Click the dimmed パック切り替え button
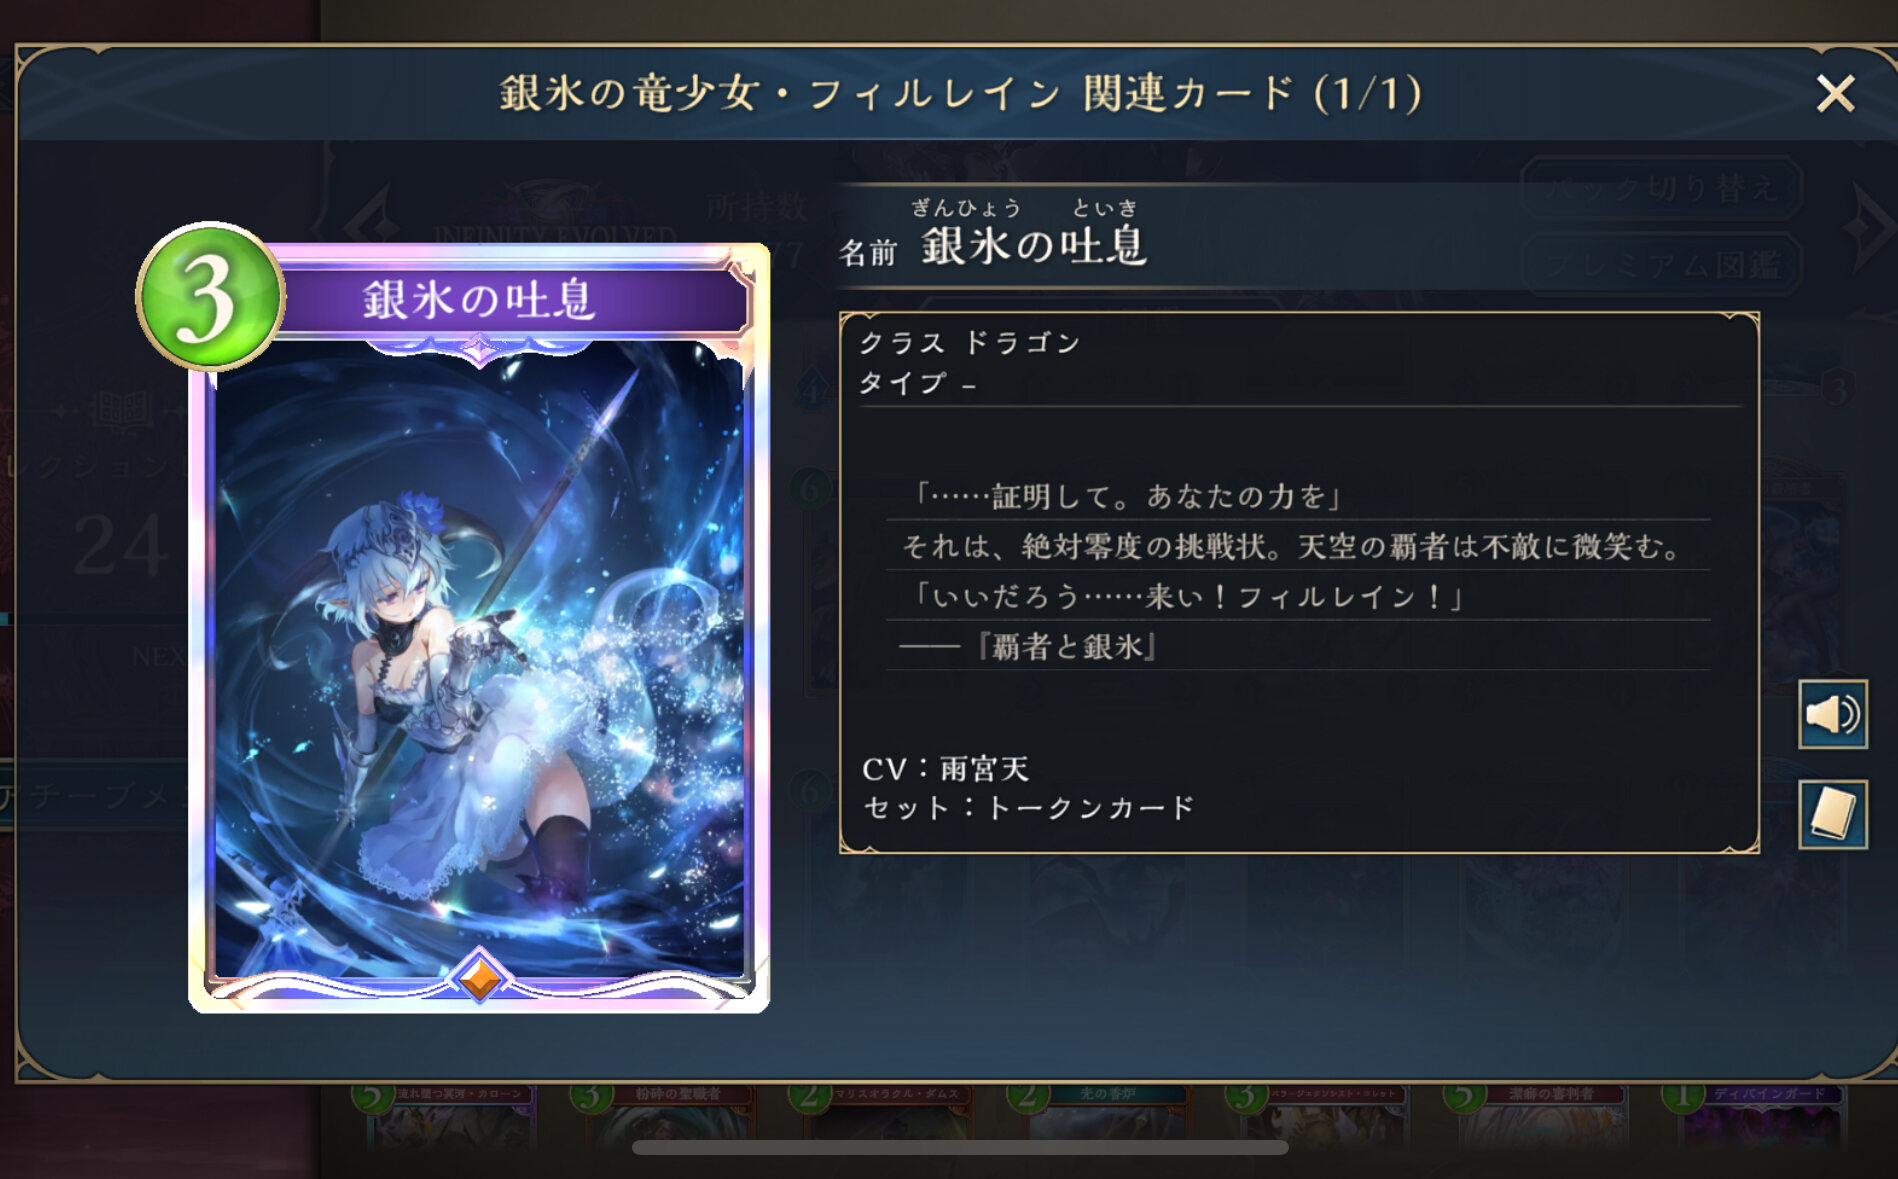This screenshot has height=1179, width=1898. tap(1662, 187)
